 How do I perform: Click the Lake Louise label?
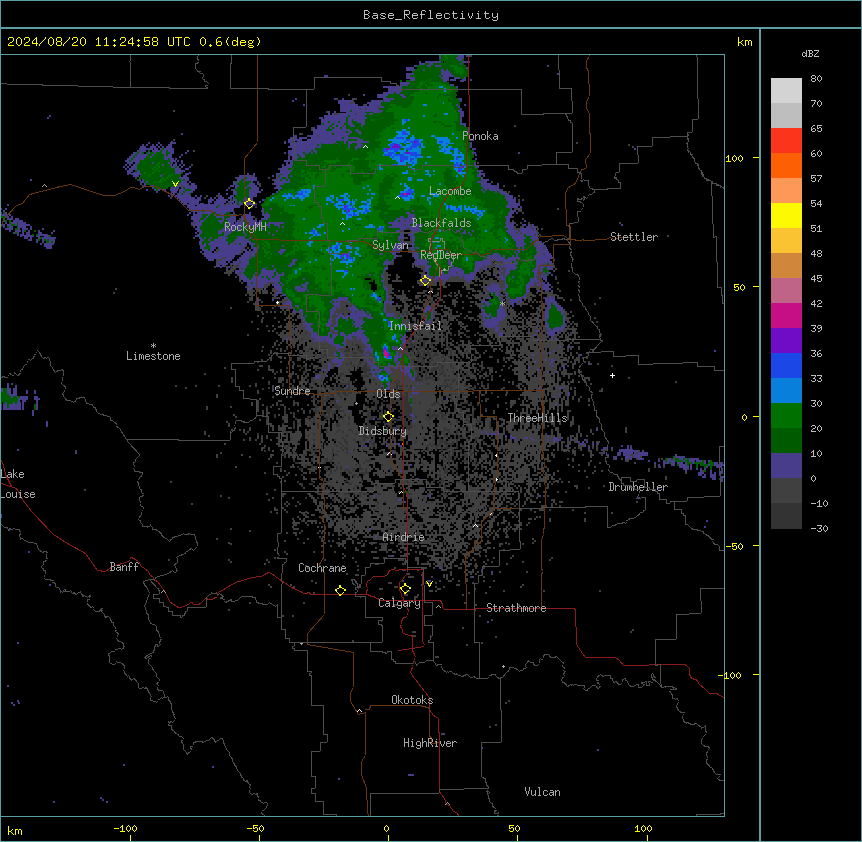(18, 484)
